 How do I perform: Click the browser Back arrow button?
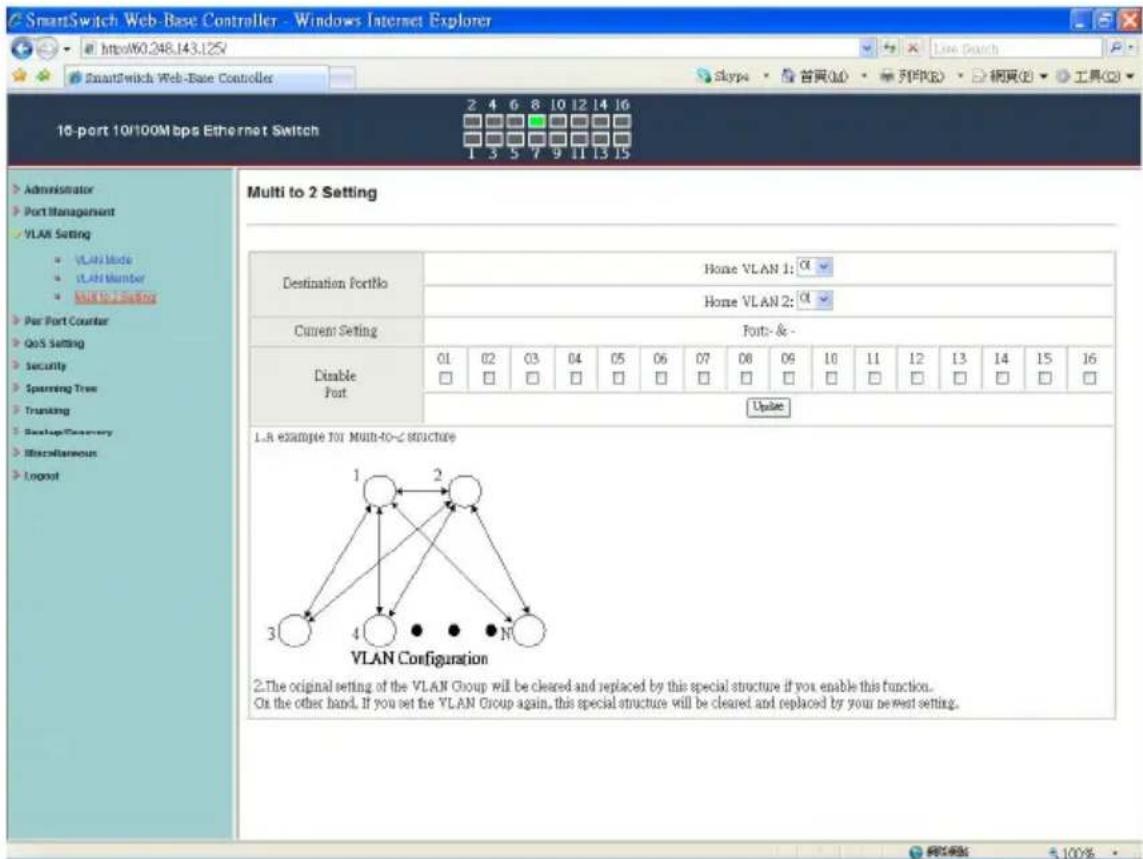click(x=22, y=49)
